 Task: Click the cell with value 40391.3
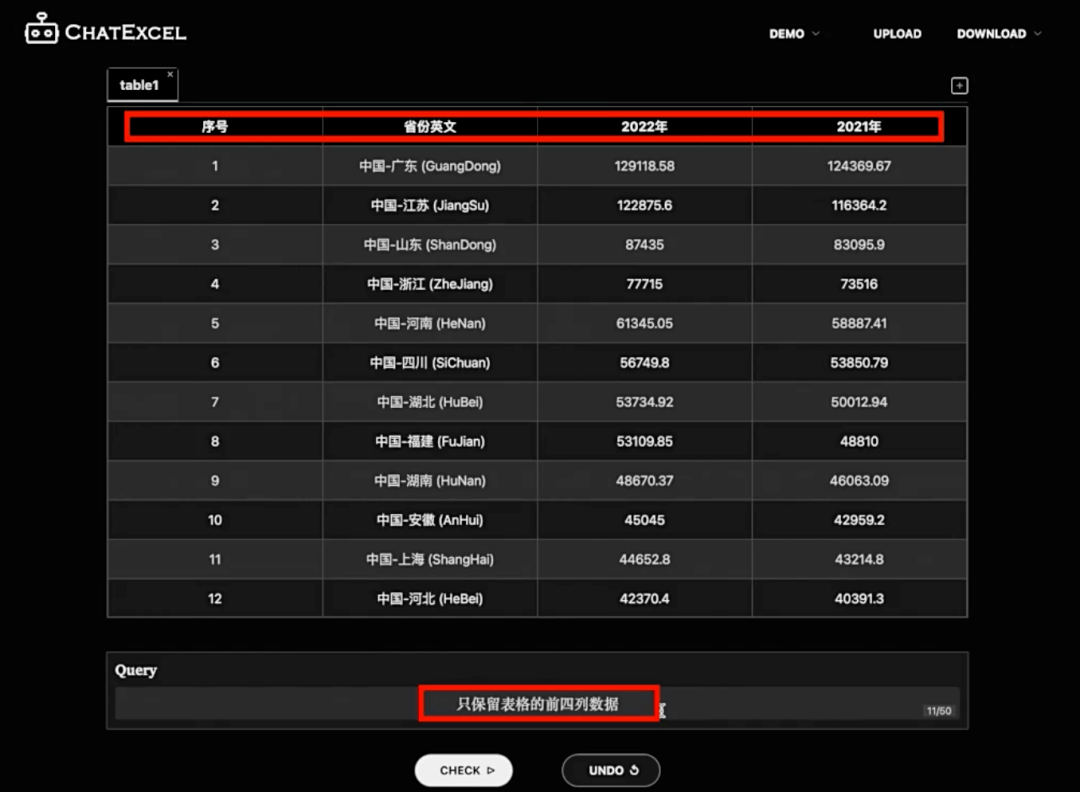tap(859, 599)
